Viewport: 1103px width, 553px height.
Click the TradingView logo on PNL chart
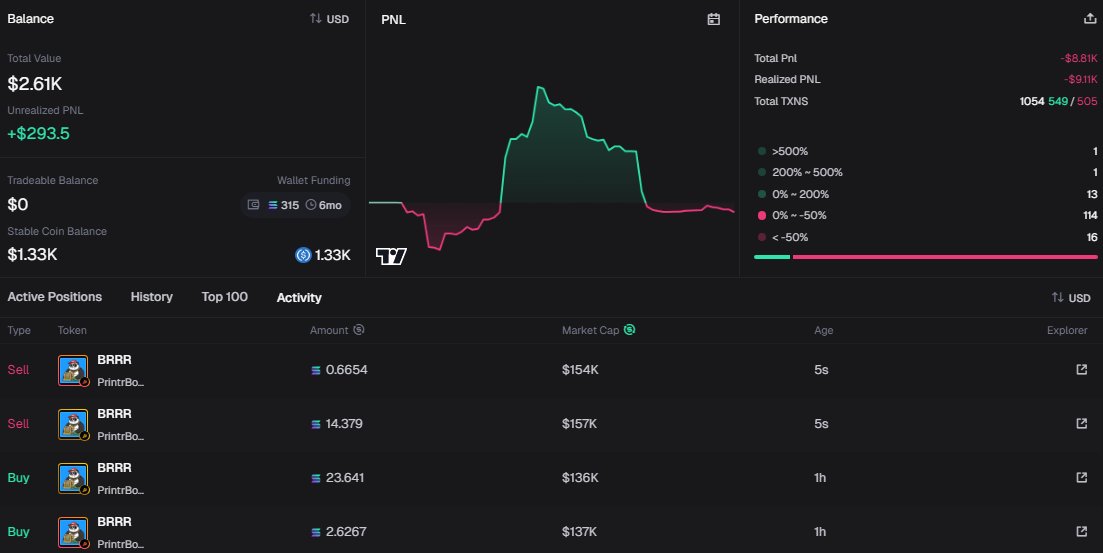391,256
